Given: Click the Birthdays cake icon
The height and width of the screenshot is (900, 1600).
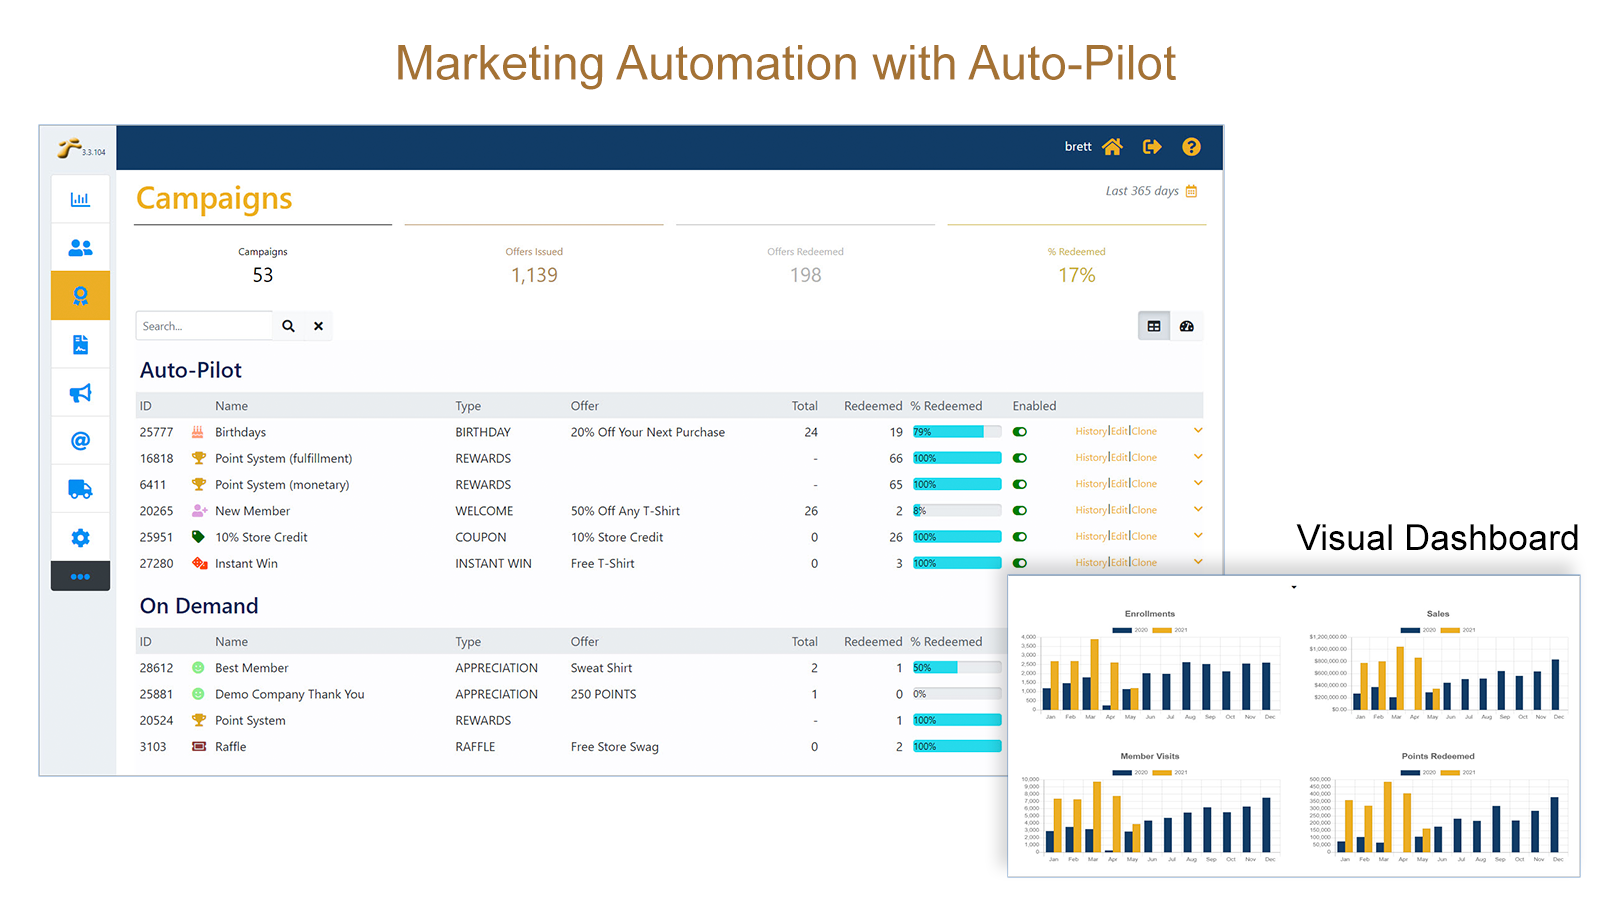Looking at the screenshot, I should (x=197, y=432).
